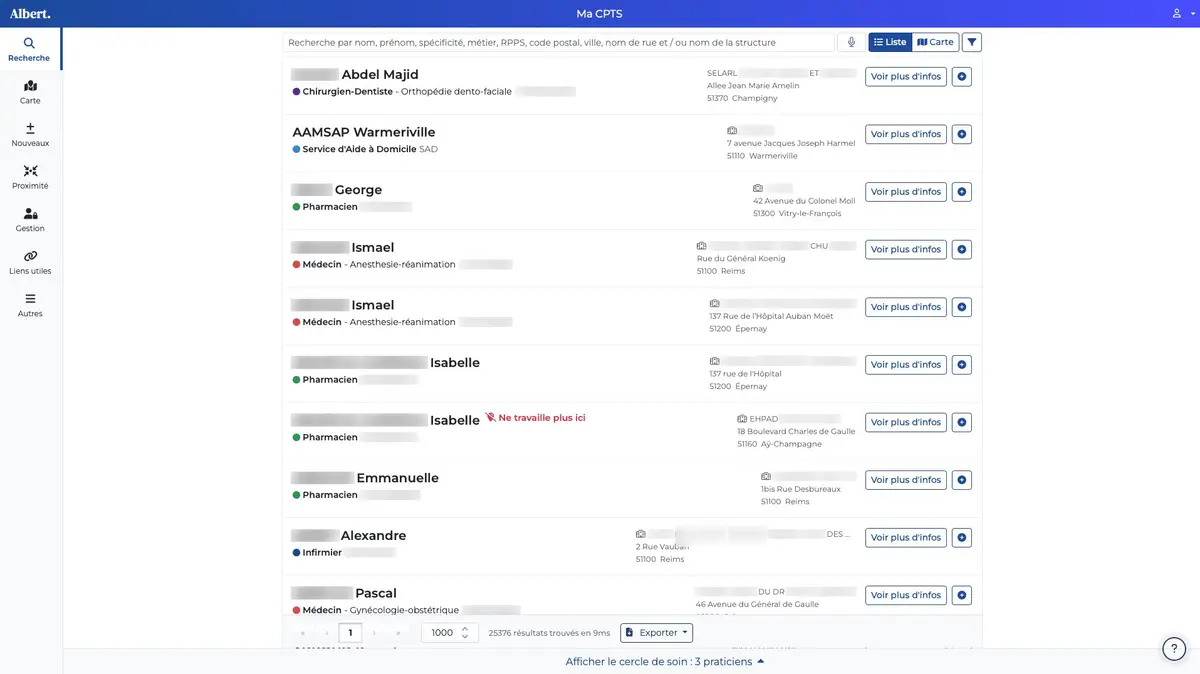The image size is (1200, 674).
Task: Add Ismael in Épernay with plus icon
Action: [961, 307]
